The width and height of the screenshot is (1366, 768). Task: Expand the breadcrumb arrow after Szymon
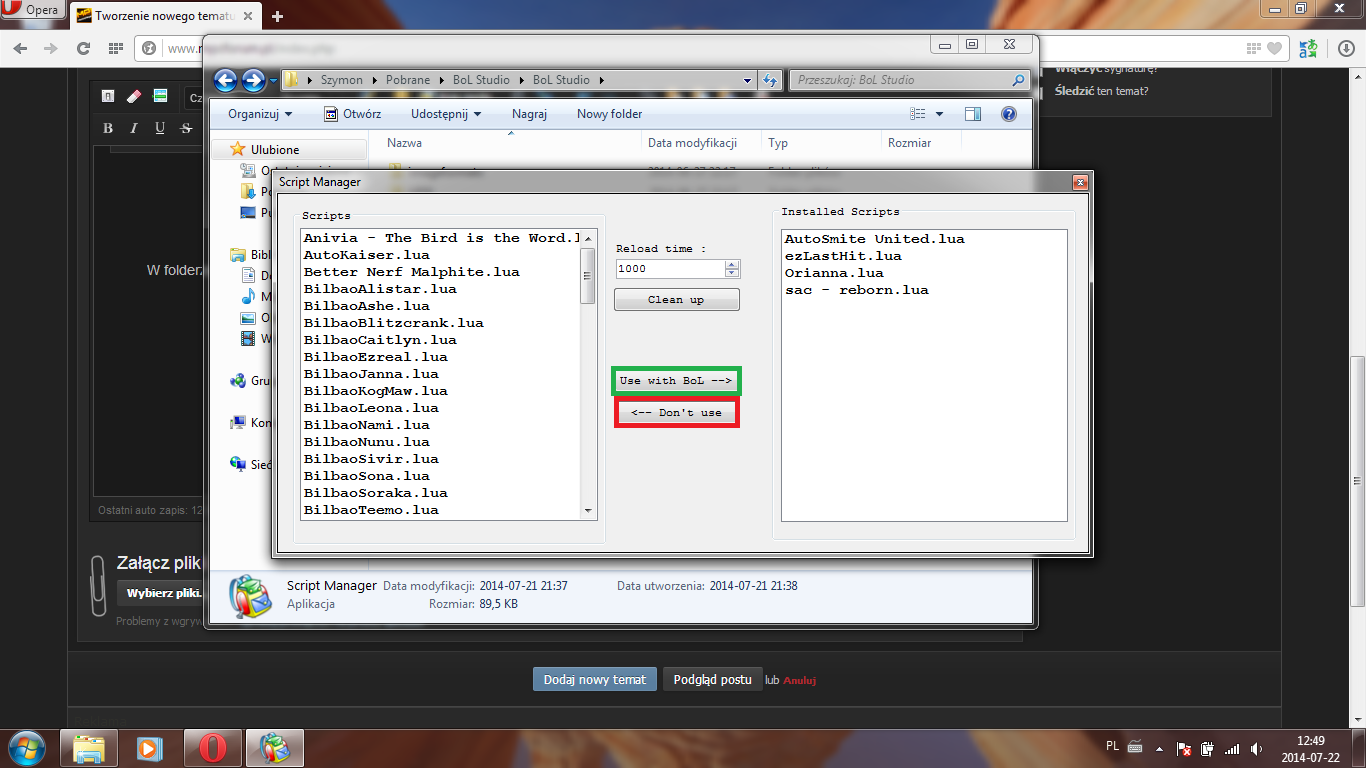point(373,80)
